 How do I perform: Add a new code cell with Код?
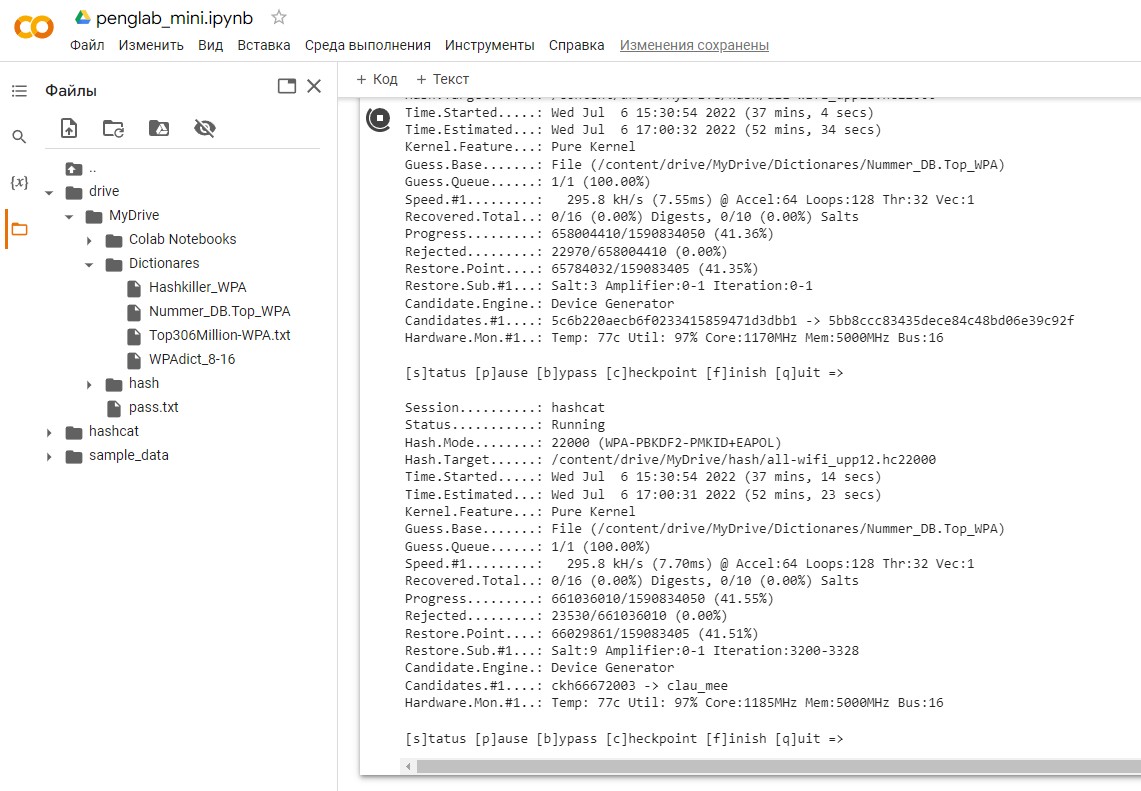(x=377, y=79)
